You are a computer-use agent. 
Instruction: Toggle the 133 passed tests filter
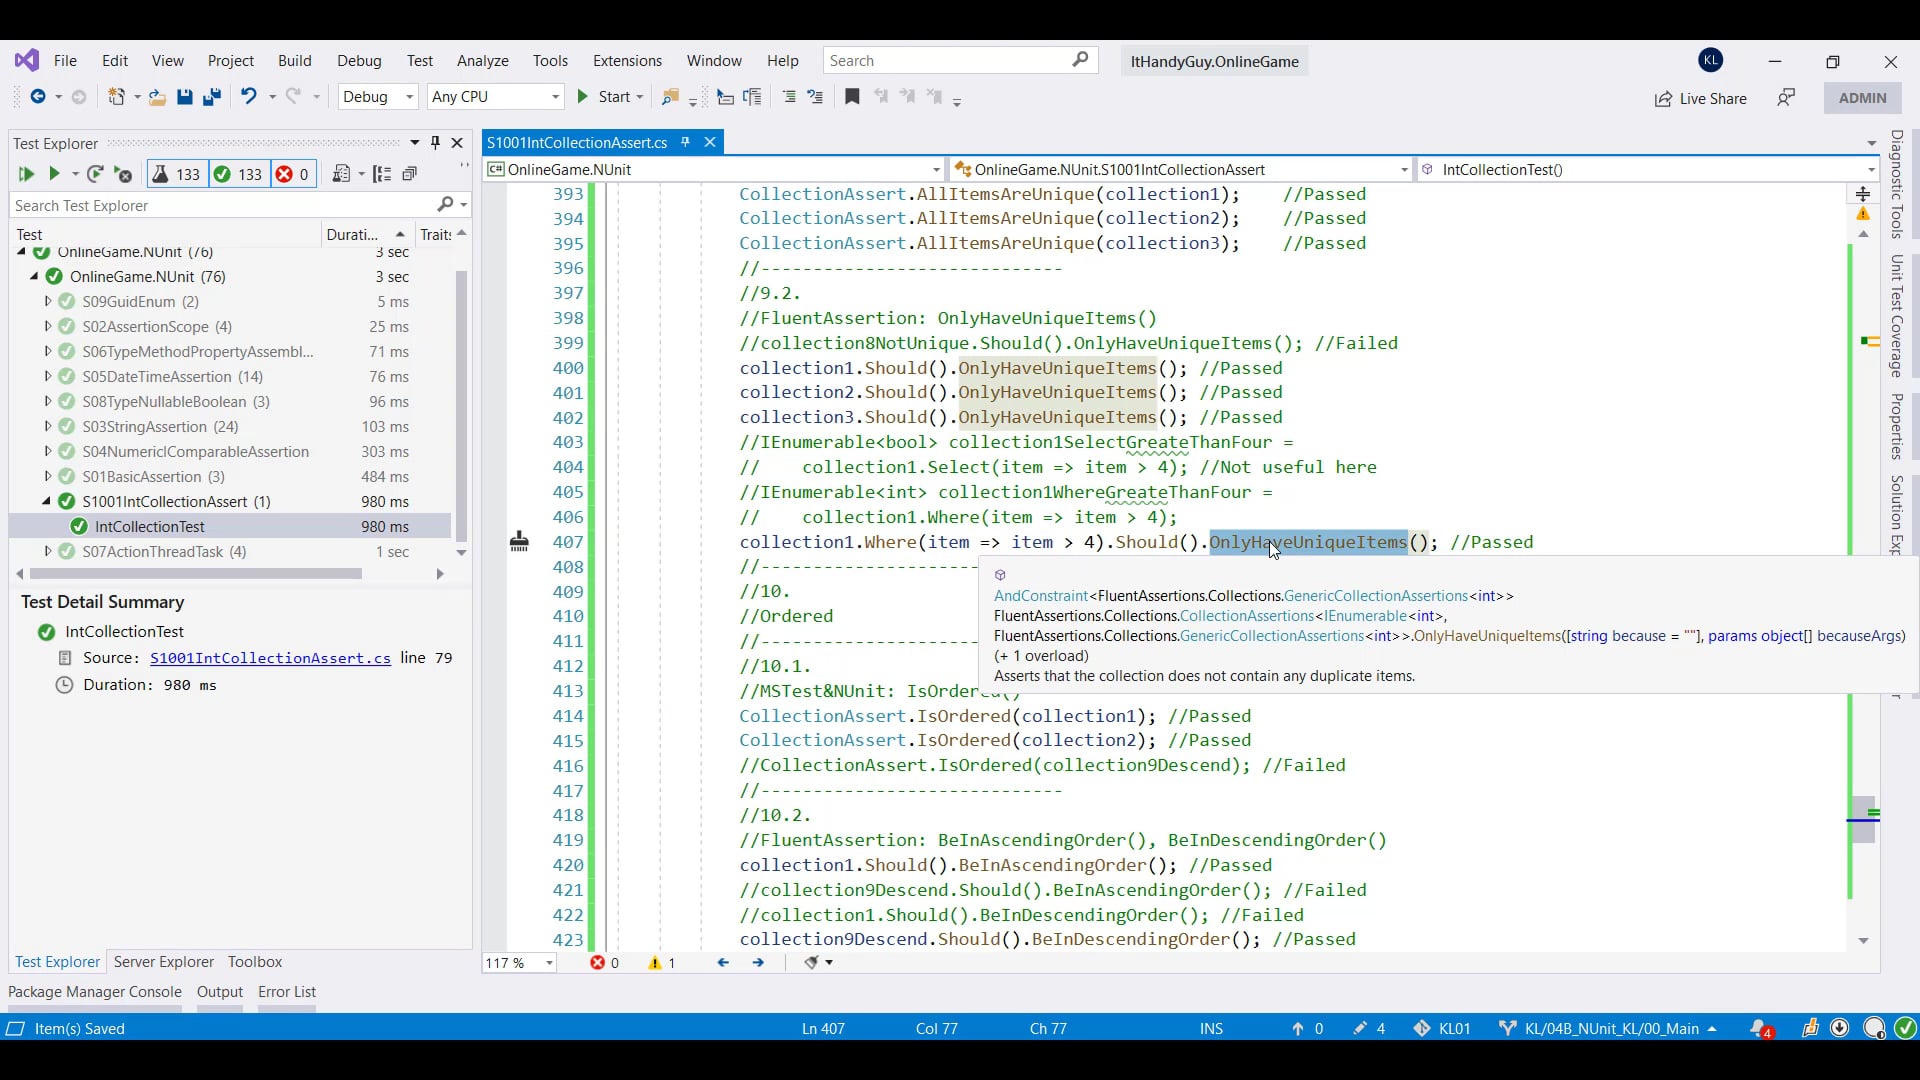pos(239,174)
